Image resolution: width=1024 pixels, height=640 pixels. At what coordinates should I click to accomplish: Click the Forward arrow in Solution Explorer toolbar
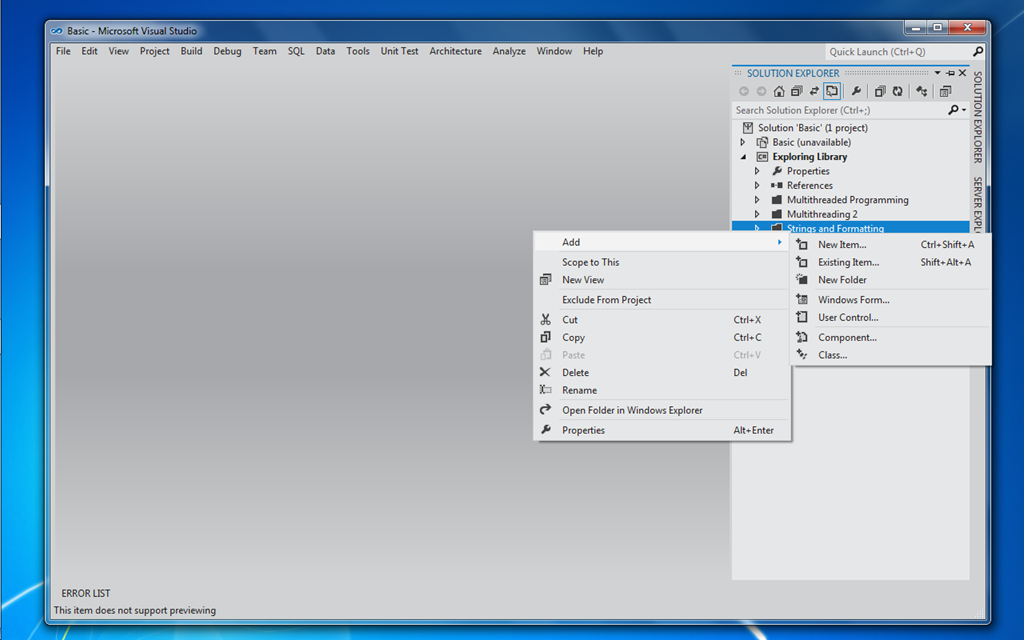761,91
